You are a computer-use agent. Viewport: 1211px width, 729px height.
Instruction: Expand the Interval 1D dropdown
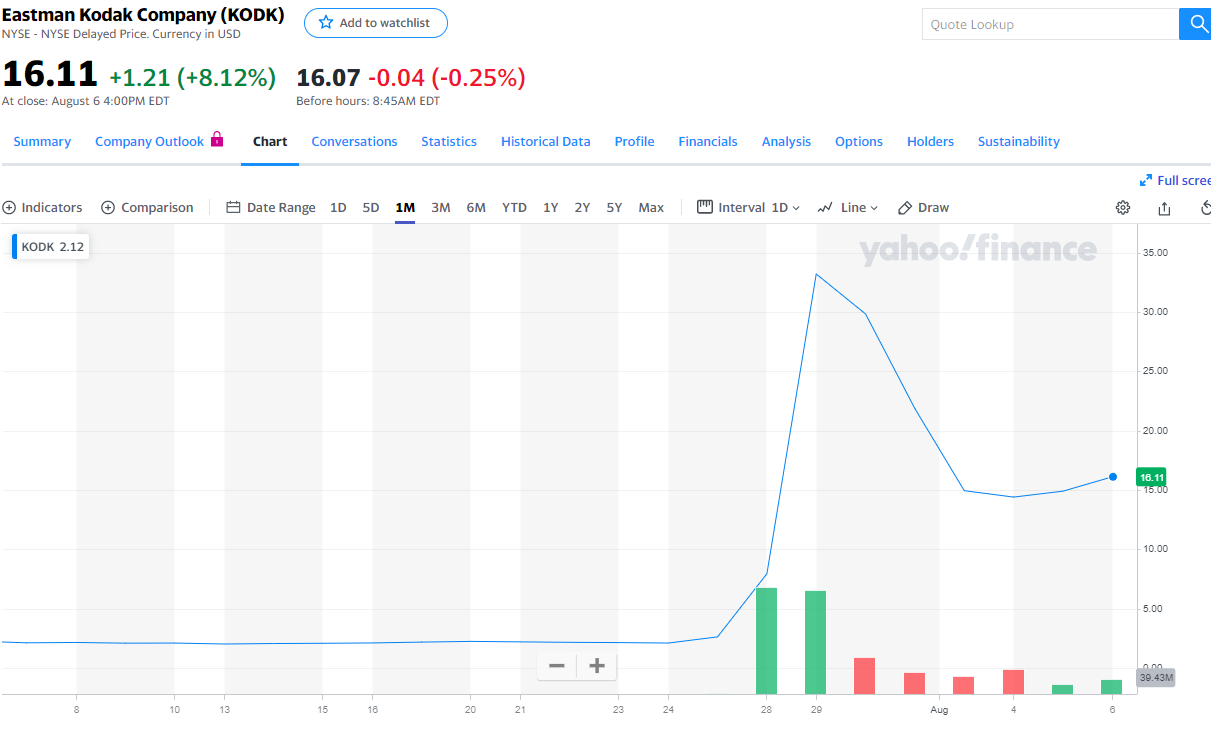749,208
